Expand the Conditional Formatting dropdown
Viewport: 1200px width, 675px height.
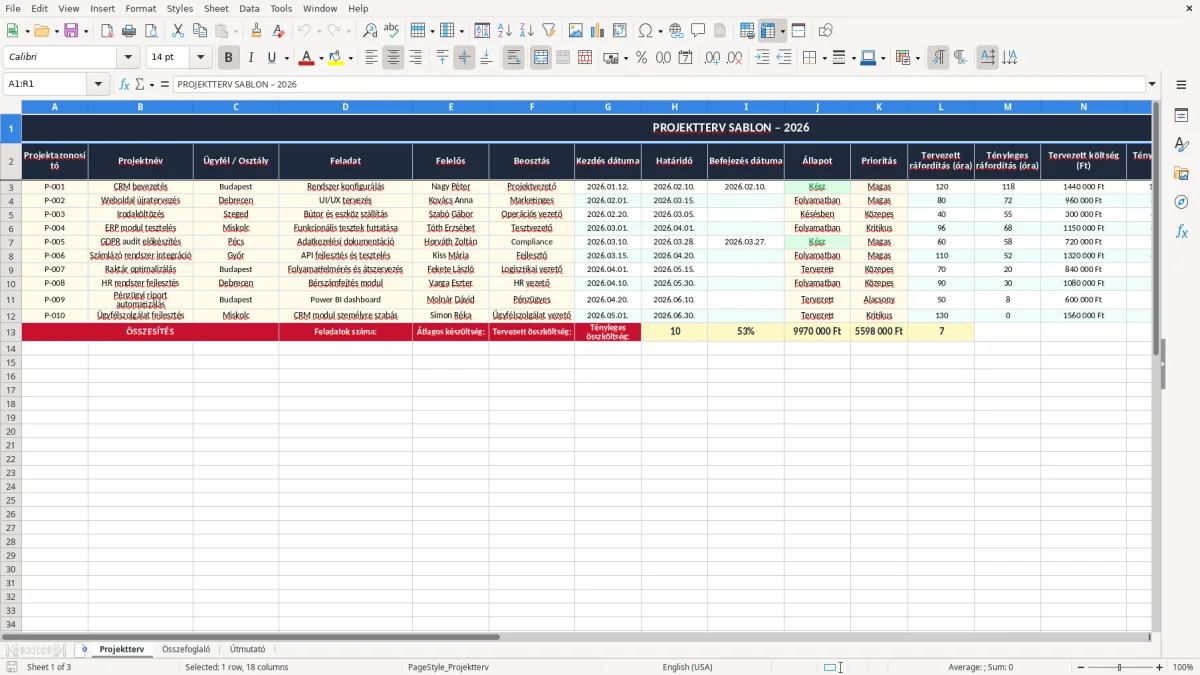pos(917,58)
